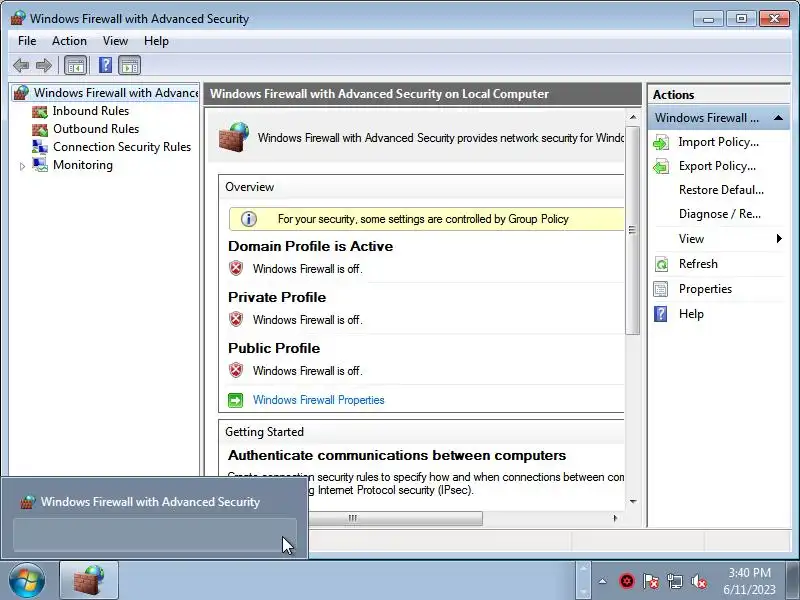The height and width of the screenshot is (600, 800).
Task: Open the Action menu
Action: [69, 41]
